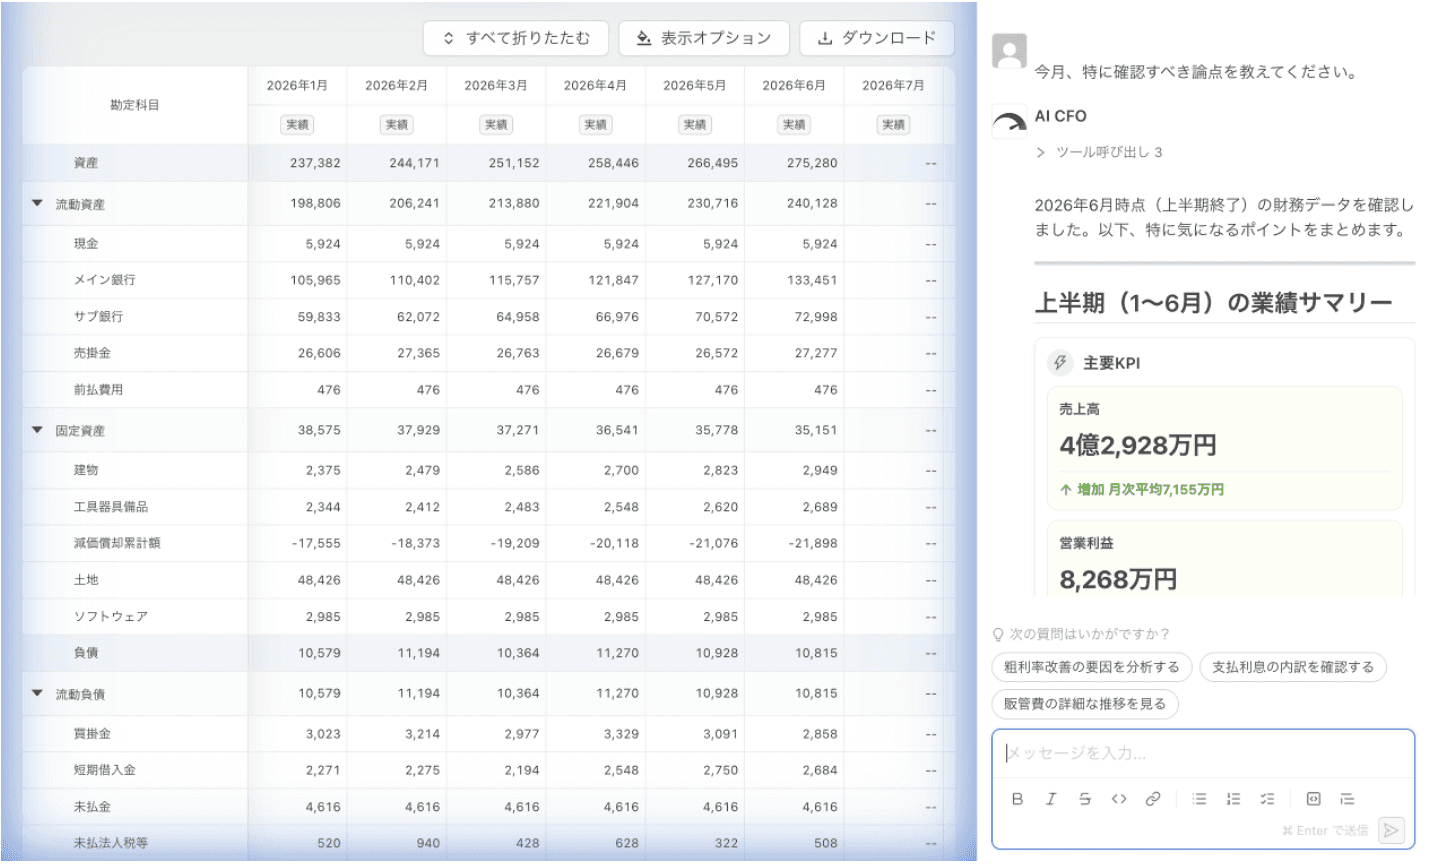Collapse the 流動負債 row group

[x=37, y=693]
